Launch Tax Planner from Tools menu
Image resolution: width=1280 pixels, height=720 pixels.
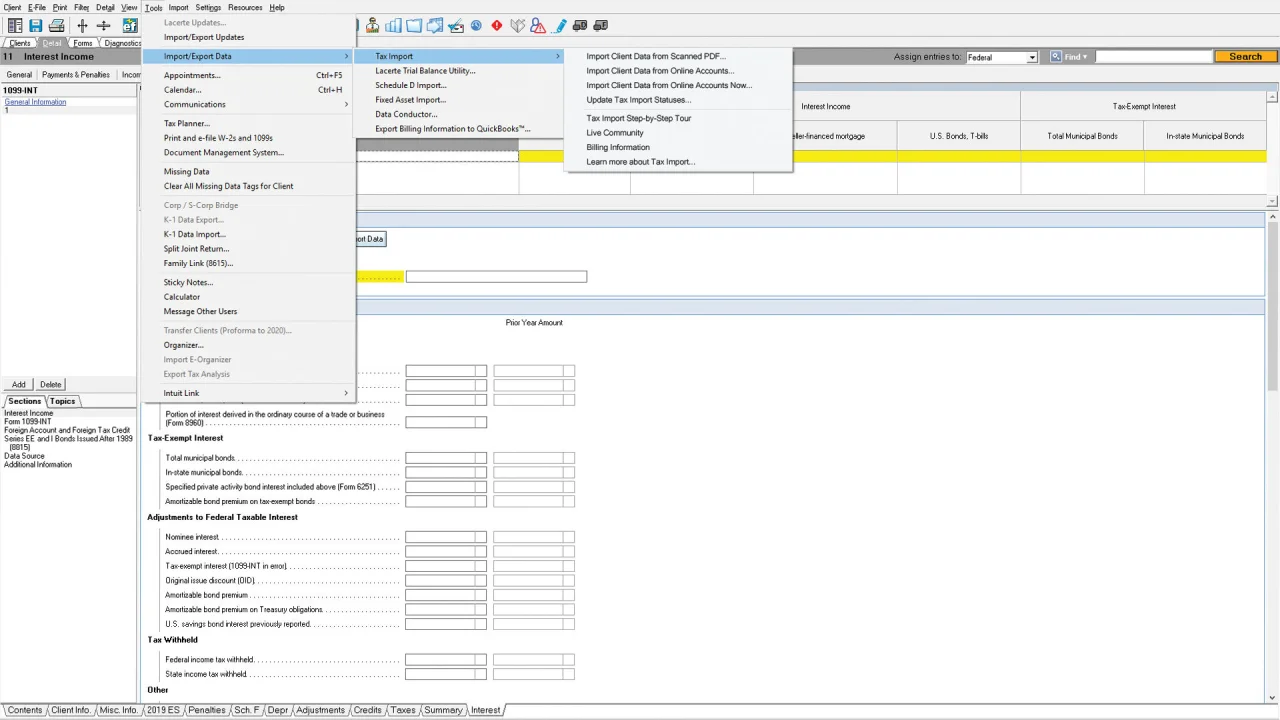pos(187,123)
